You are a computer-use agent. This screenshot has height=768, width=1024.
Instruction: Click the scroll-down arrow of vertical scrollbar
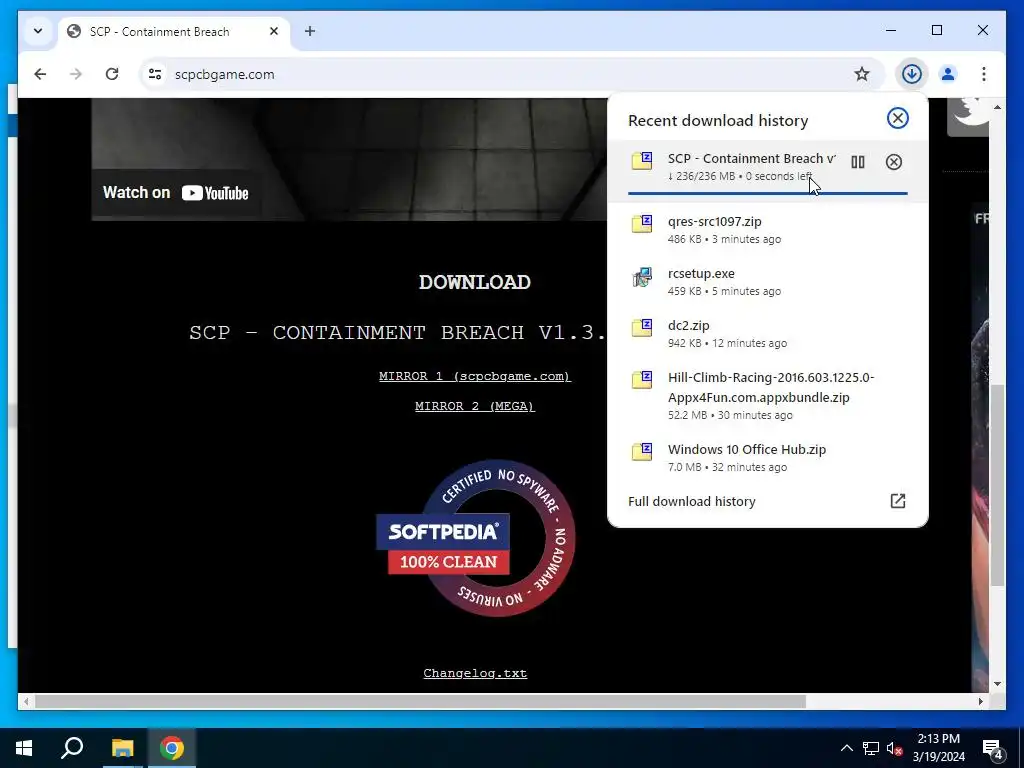tap(997, 684)
